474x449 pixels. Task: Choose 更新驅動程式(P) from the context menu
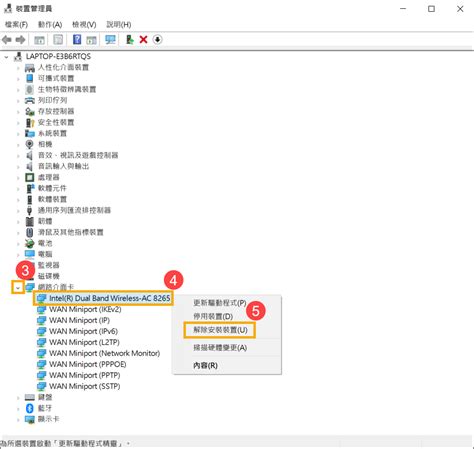220,303
